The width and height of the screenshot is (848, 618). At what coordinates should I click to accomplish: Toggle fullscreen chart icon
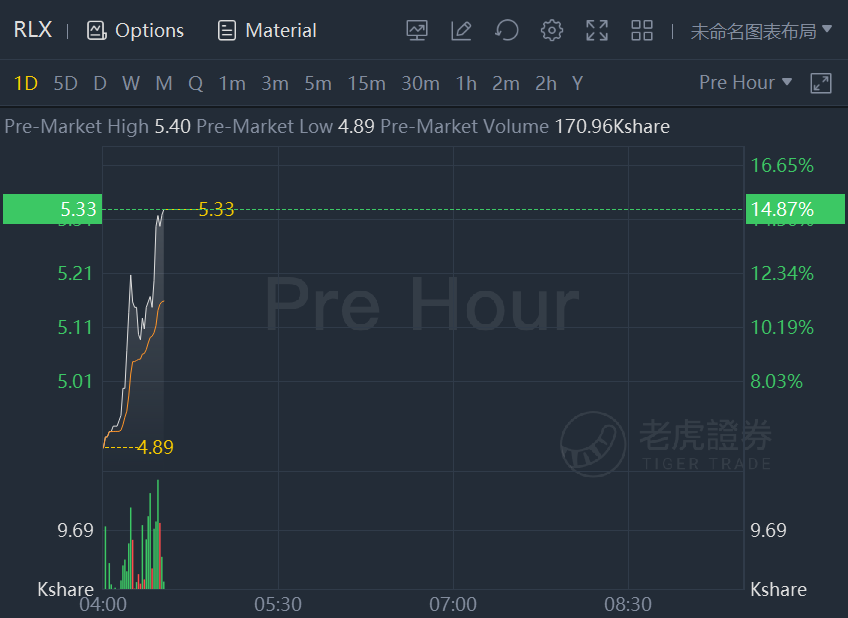[x=597, y=30]
